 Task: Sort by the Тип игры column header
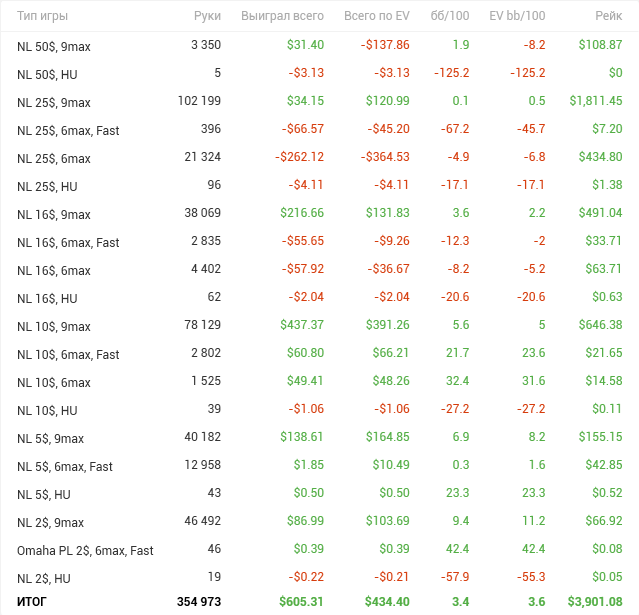coord(44,17)
